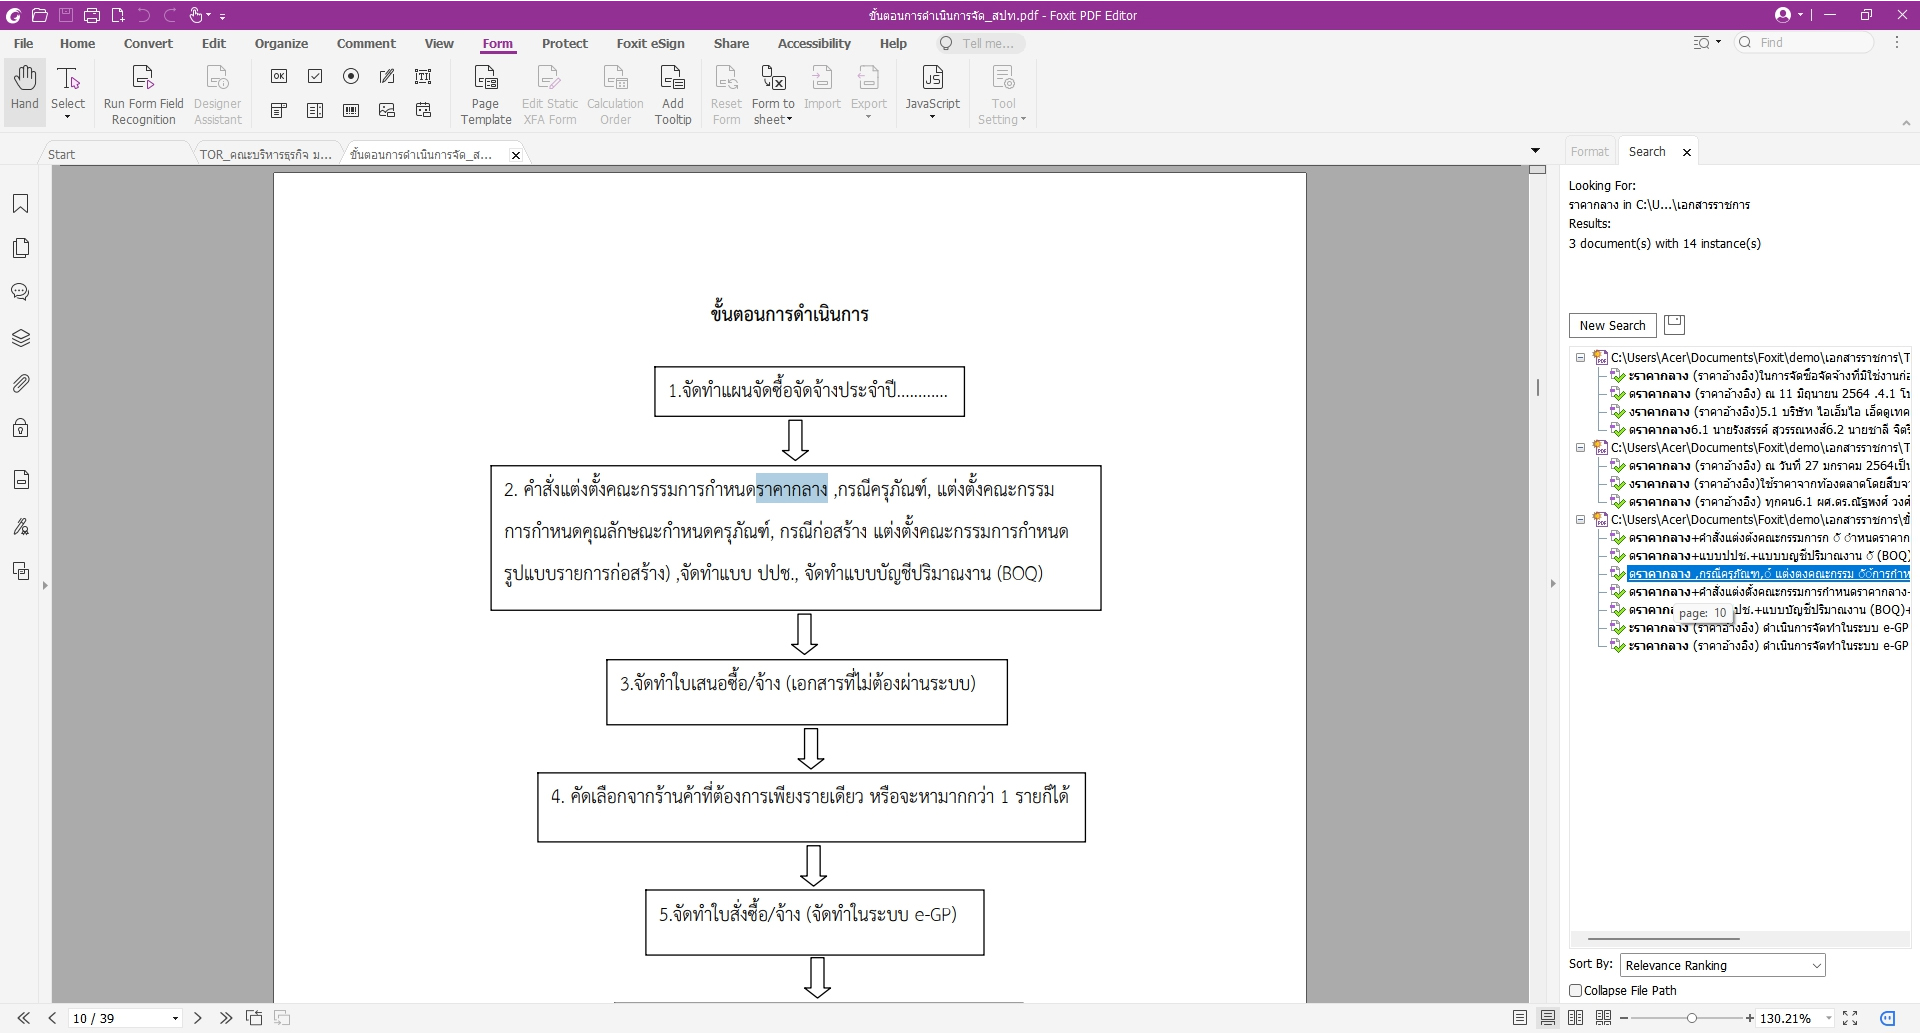Open the Comments panel
The image size is (1920, 1034).
tap(20, 292)
